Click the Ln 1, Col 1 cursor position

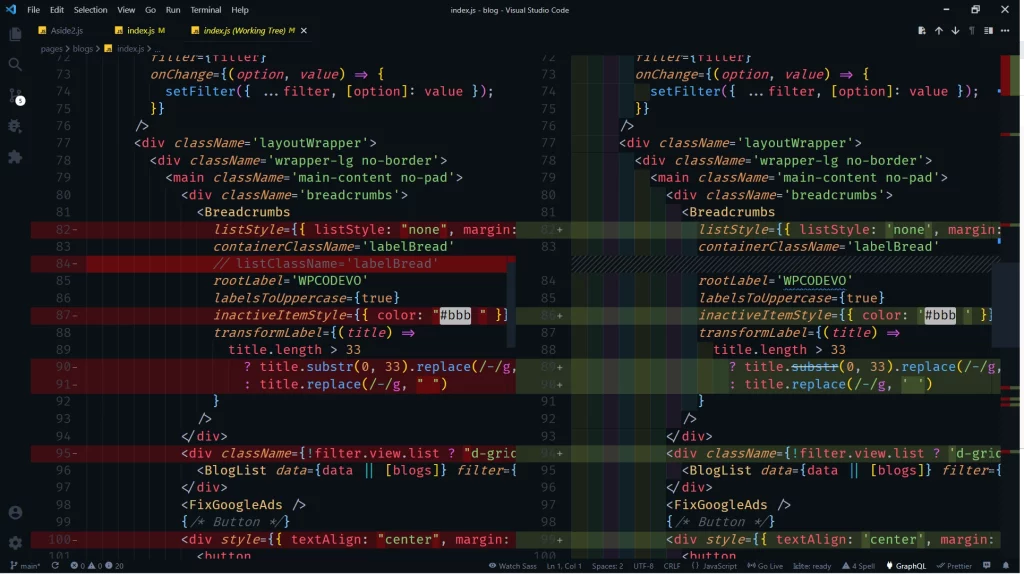pos(564,566)
